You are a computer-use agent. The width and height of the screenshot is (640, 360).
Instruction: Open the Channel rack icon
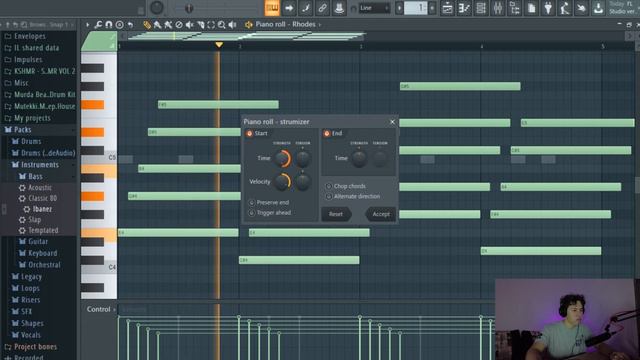pyautogui.click(x=481, y=8)
